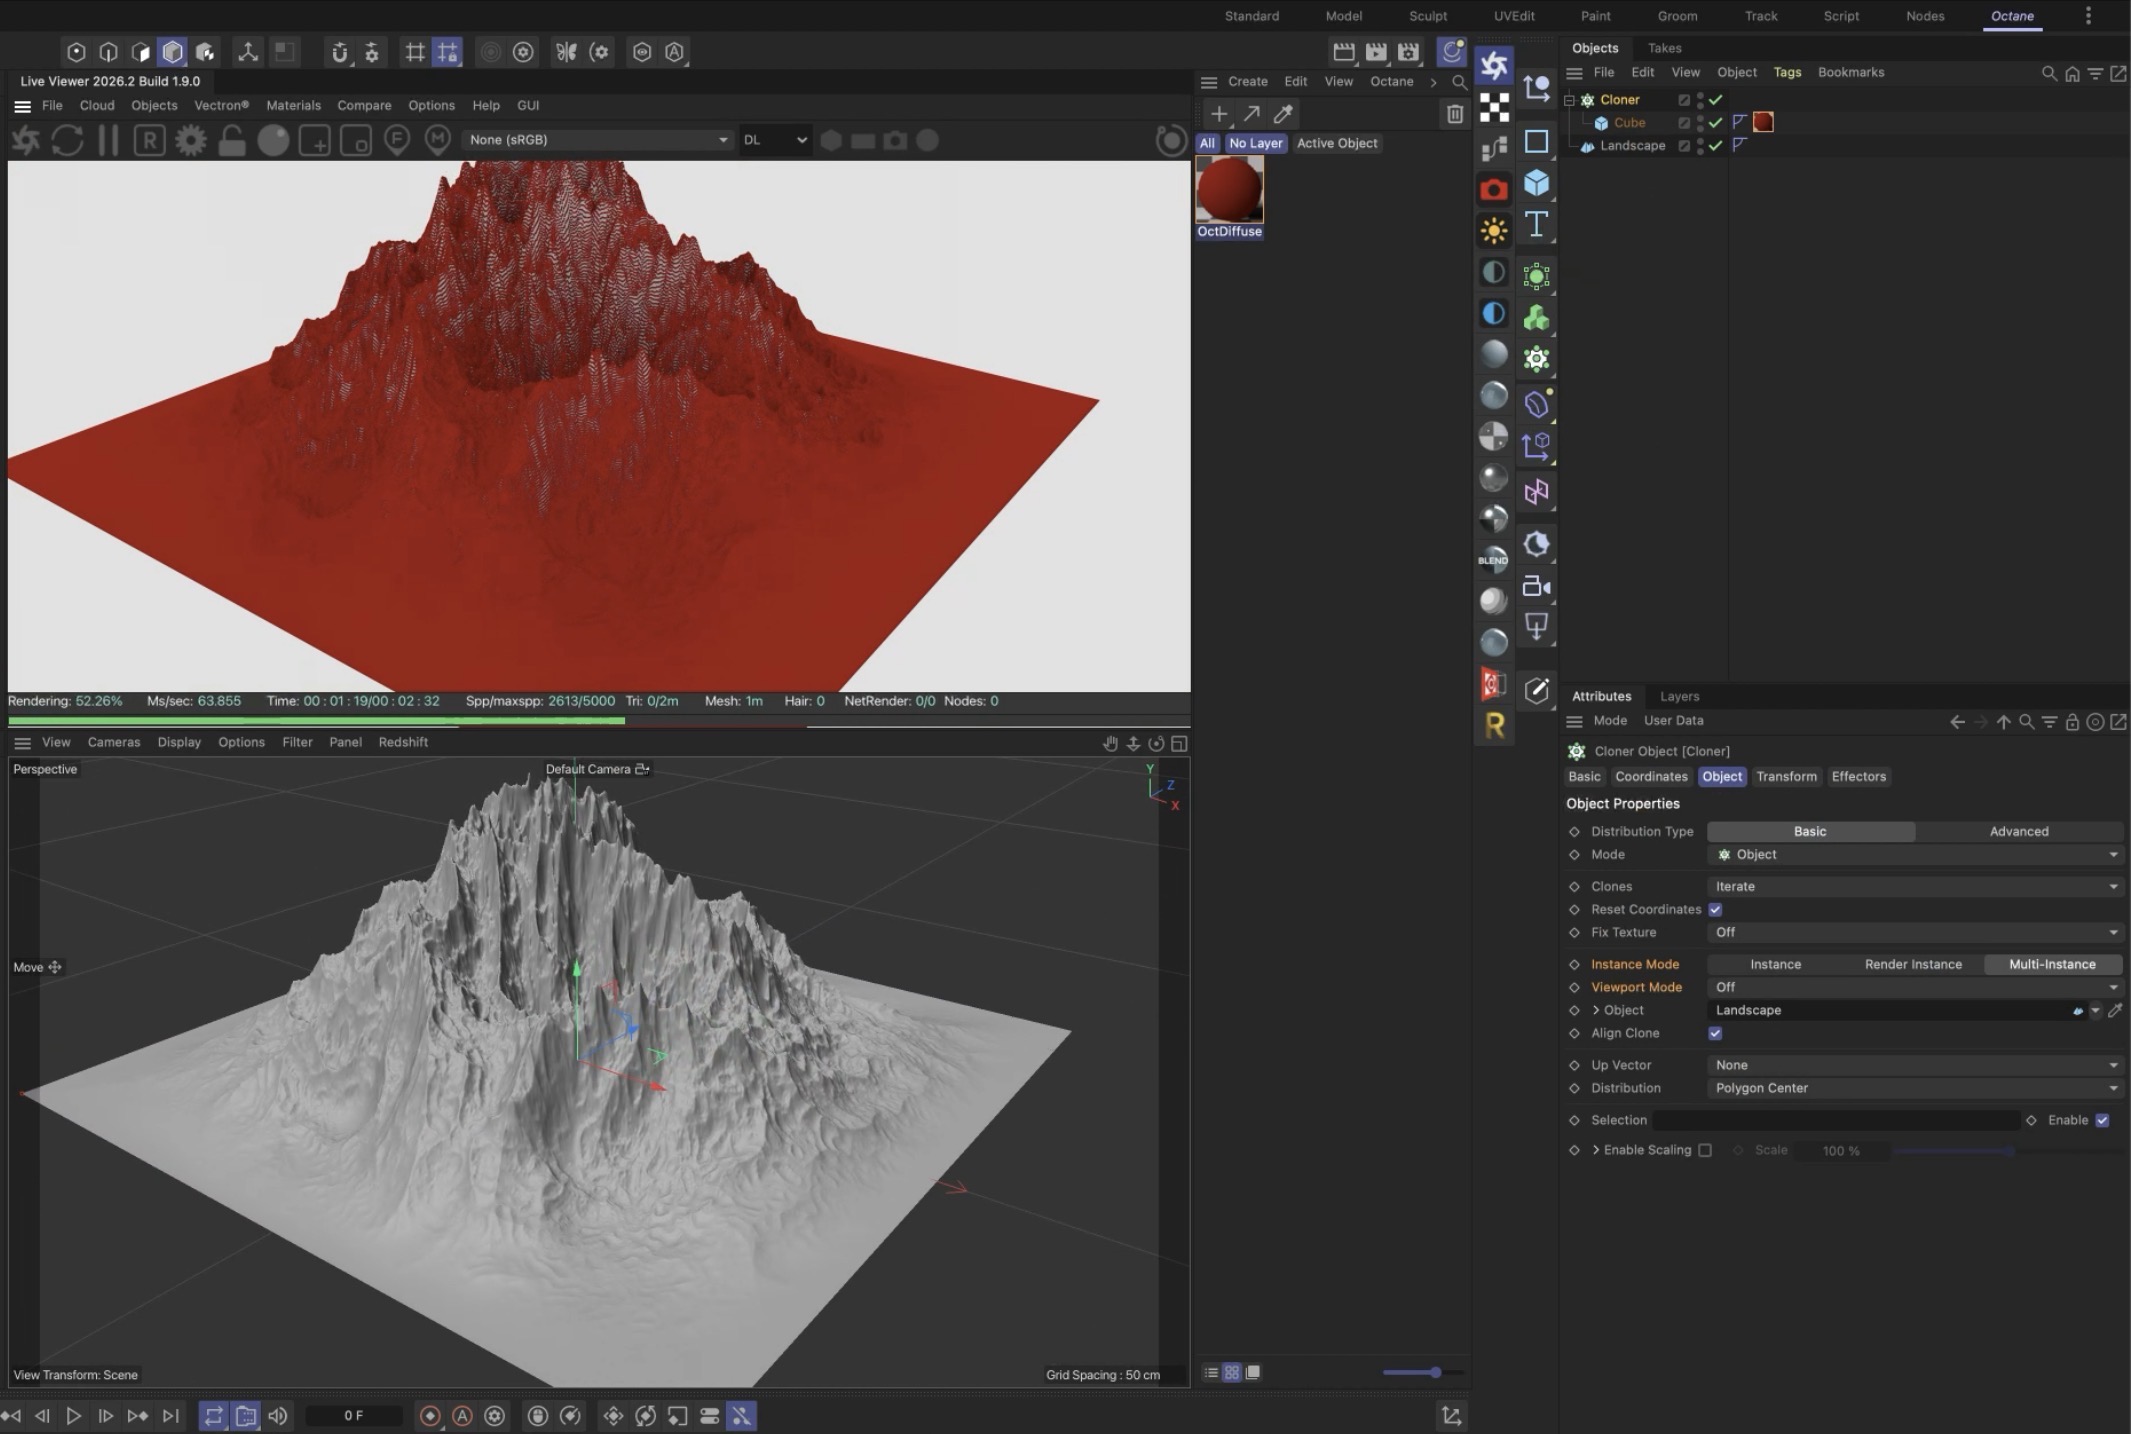
Task: Open the Up Vector dropdown
Action: [1915, 1065]
